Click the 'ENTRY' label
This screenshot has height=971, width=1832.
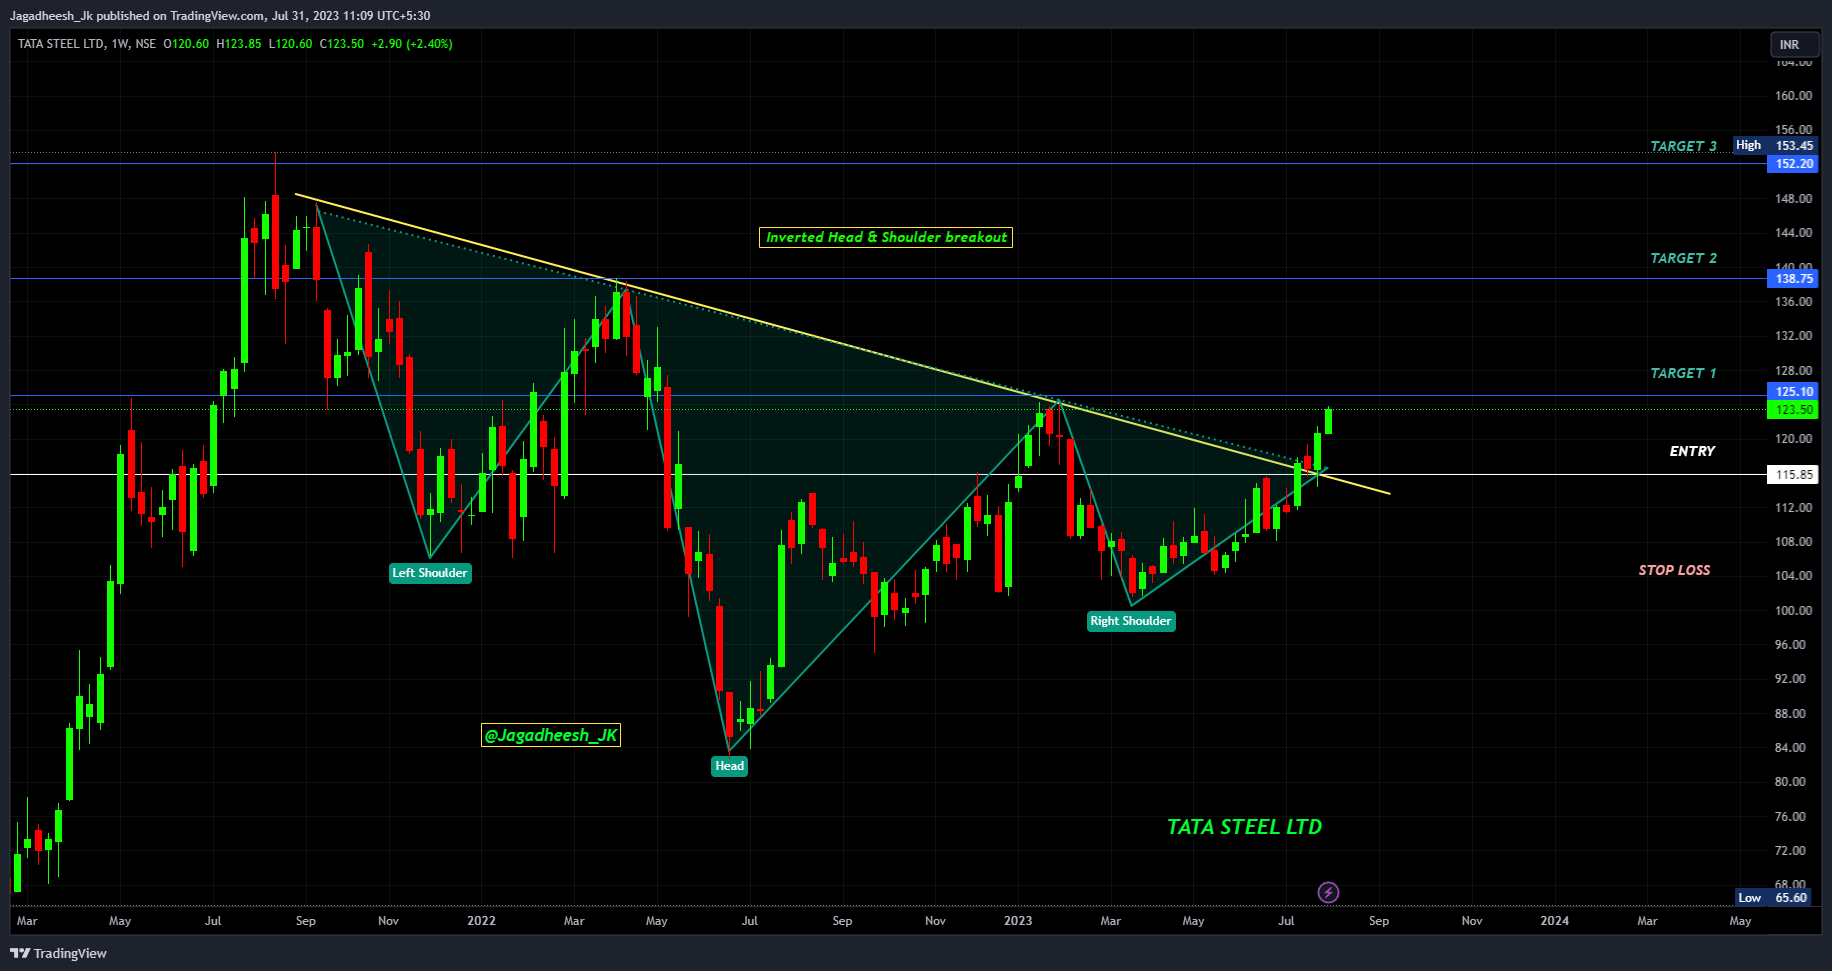click(x=1692, y=451)
